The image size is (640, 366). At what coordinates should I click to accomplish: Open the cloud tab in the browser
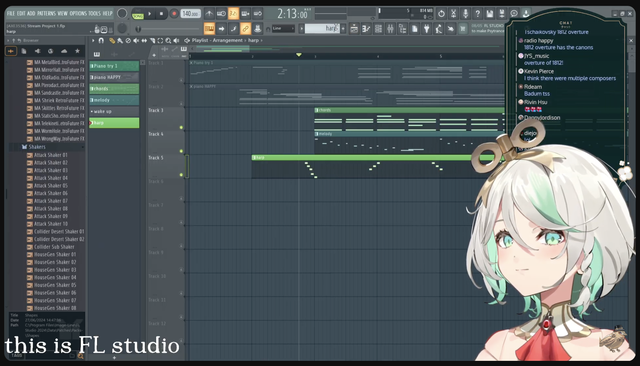[64, 51]
